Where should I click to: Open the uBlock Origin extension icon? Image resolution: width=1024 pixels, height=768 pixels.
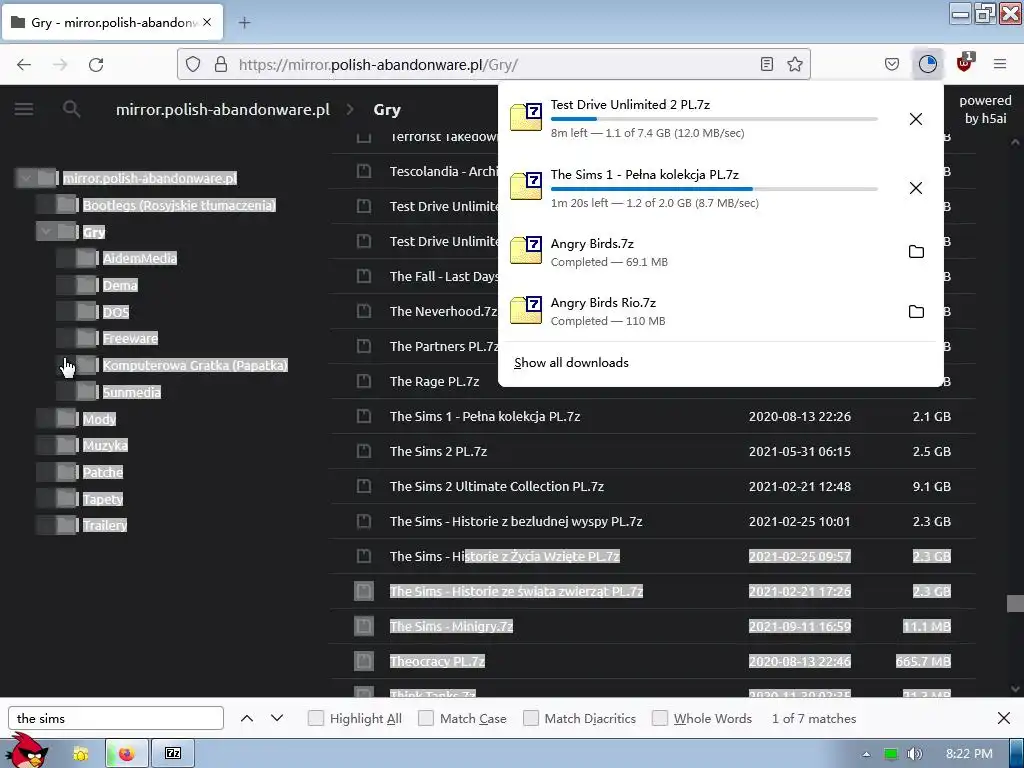[x=964, y=63]
